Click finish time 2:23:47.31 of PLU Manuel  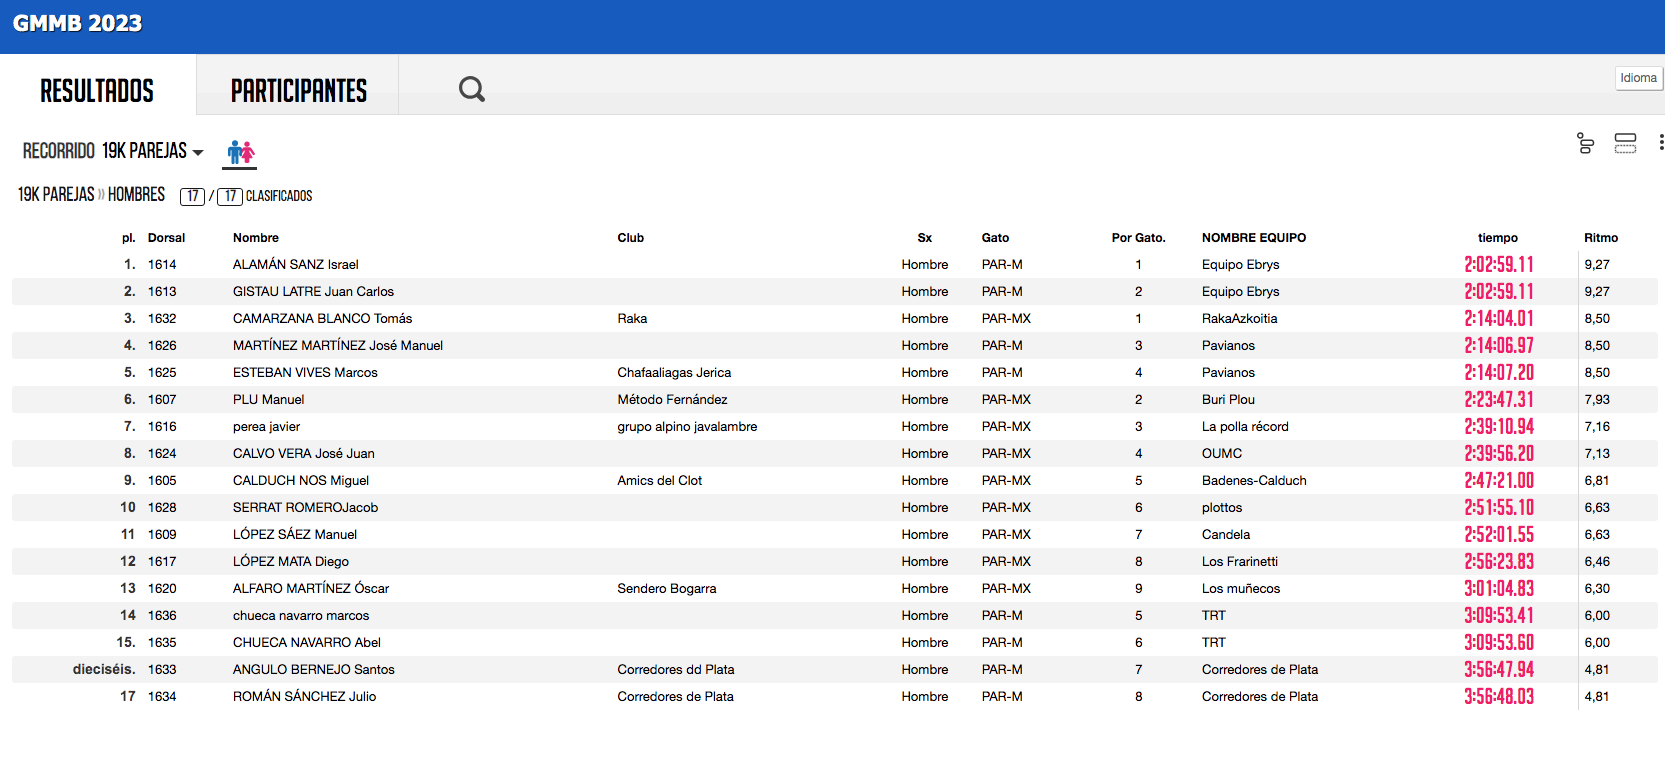(x=1498, y=400)
